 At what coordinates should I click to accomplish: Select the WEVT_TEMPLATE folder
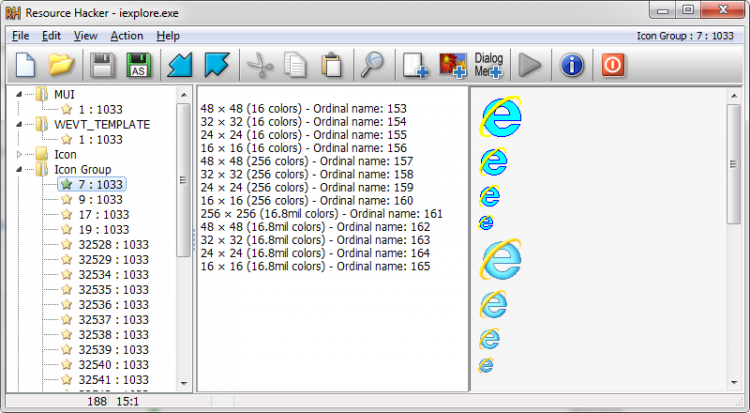[102, 124]
